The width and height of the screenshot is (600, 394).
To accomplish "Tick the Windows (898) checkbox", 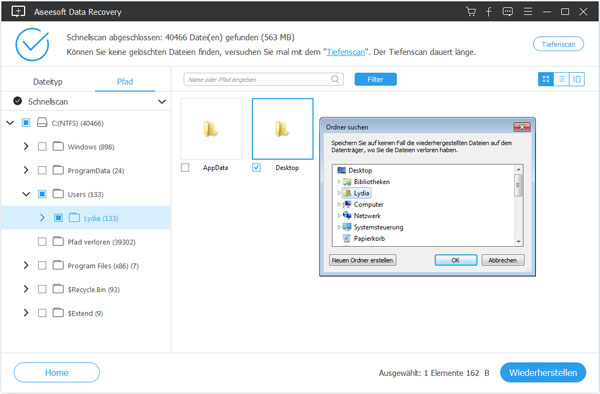I will pyautogui.click(x=42, y=147).
